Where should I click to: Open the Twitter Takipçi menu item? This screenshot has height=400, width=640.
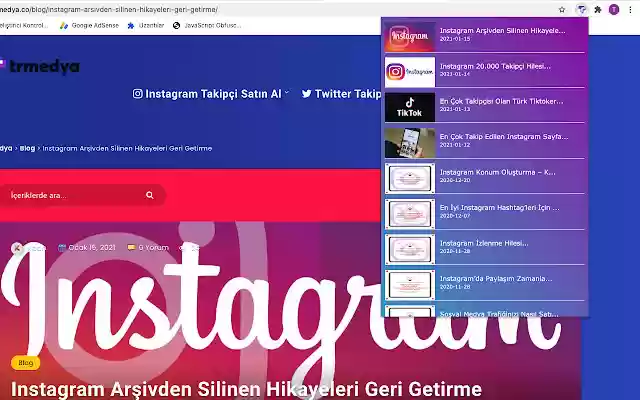(341, 94)
